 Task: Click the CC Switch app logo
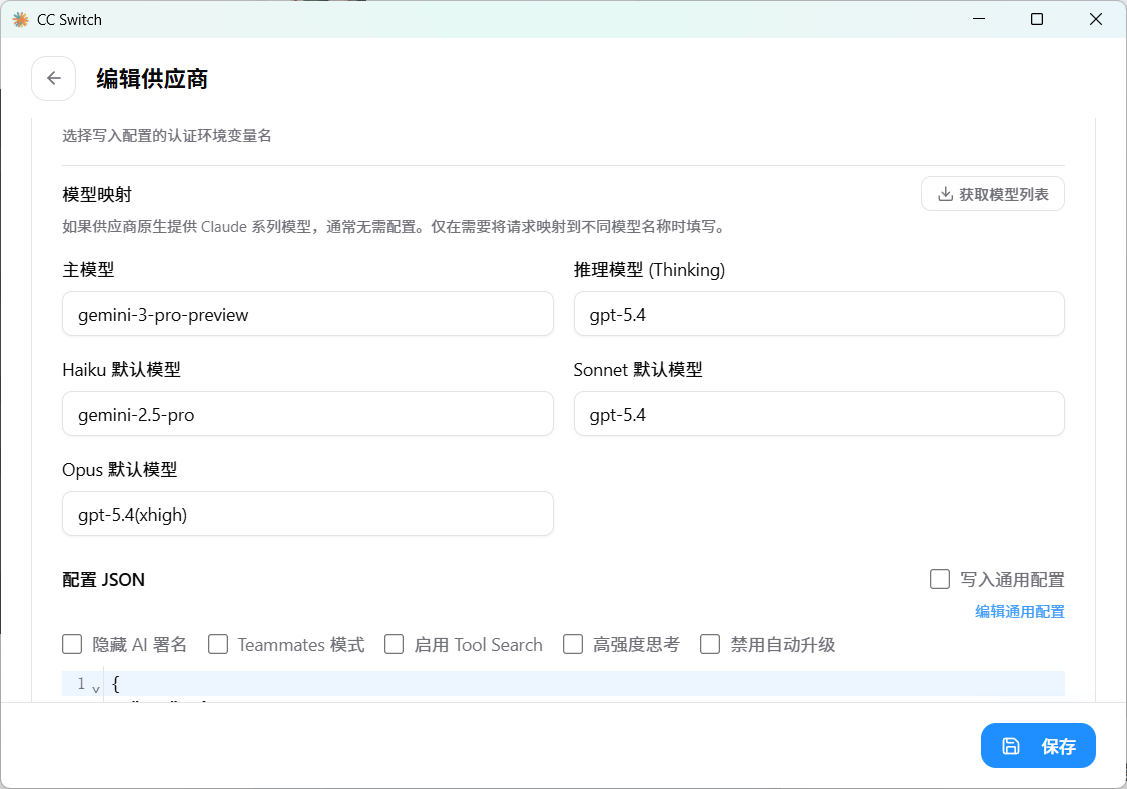tap(20, 19)
